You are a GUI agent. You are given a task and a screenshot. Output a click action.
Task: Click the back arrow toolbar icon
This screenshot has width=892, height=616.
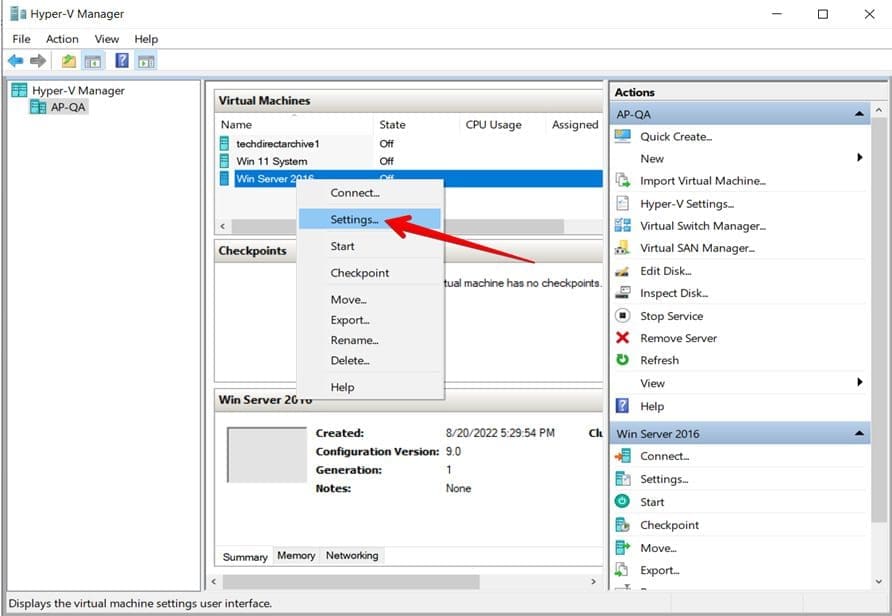point(15,61)
